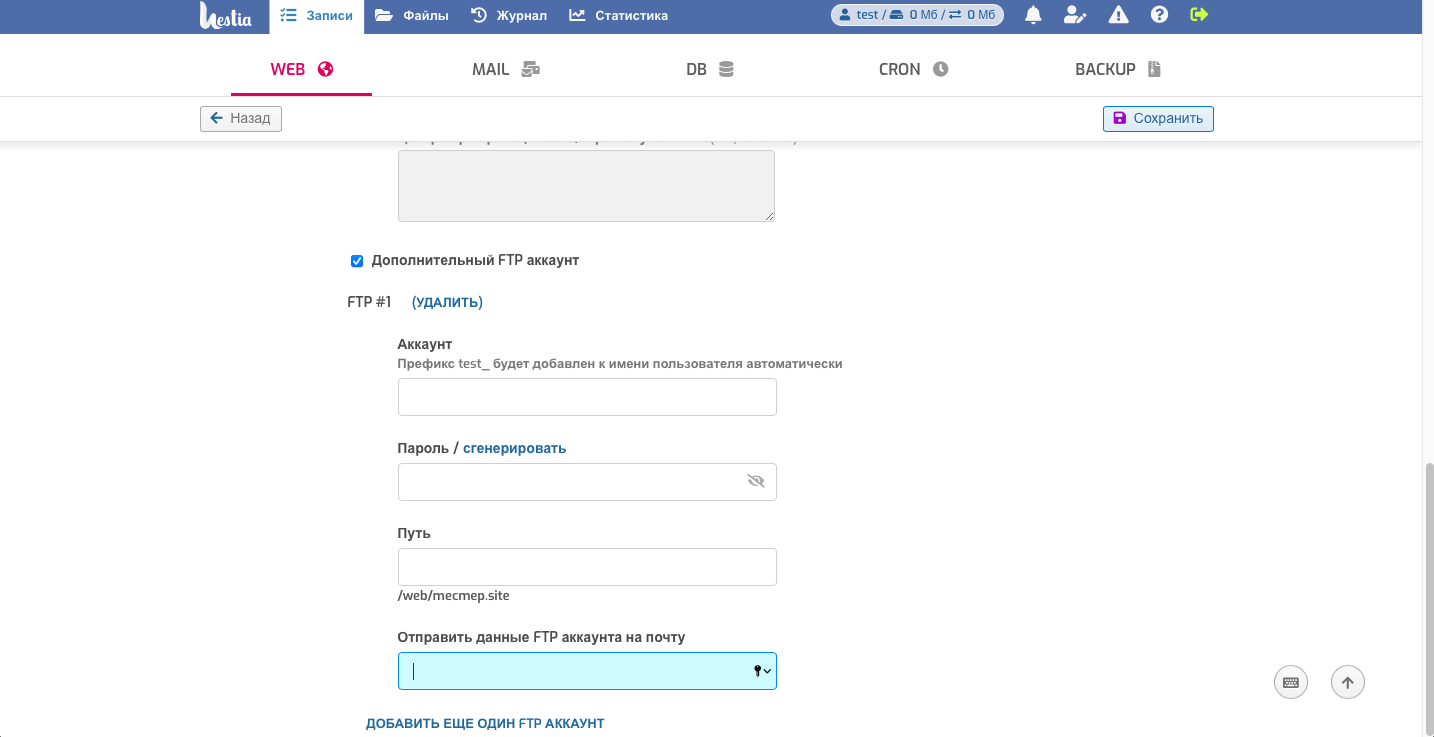This screenshot has width=1434, height=737.
Task: Click the back-to-top arrow button
Action: point(1348,683)
